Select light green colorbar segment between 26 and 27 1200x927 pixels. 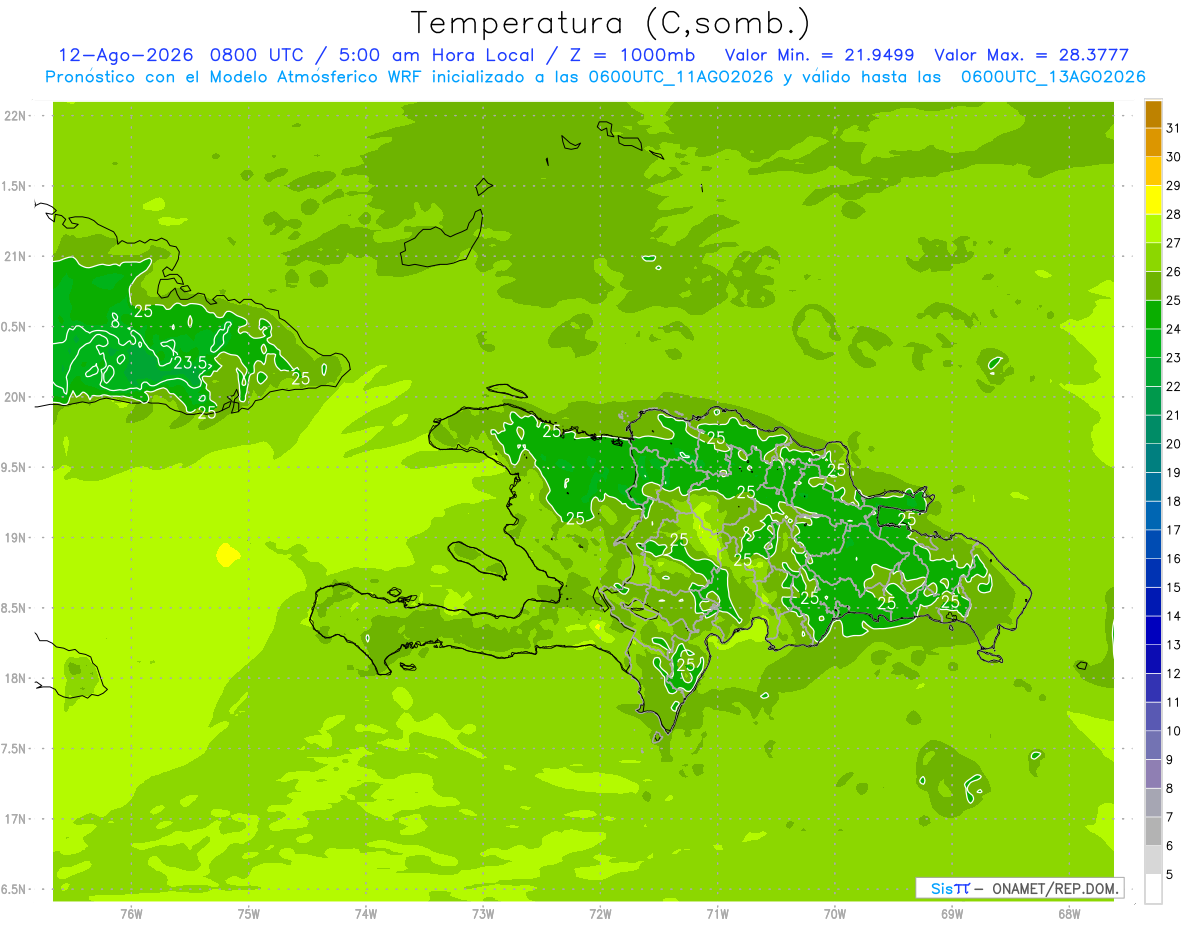click(x=1153, y=257)
